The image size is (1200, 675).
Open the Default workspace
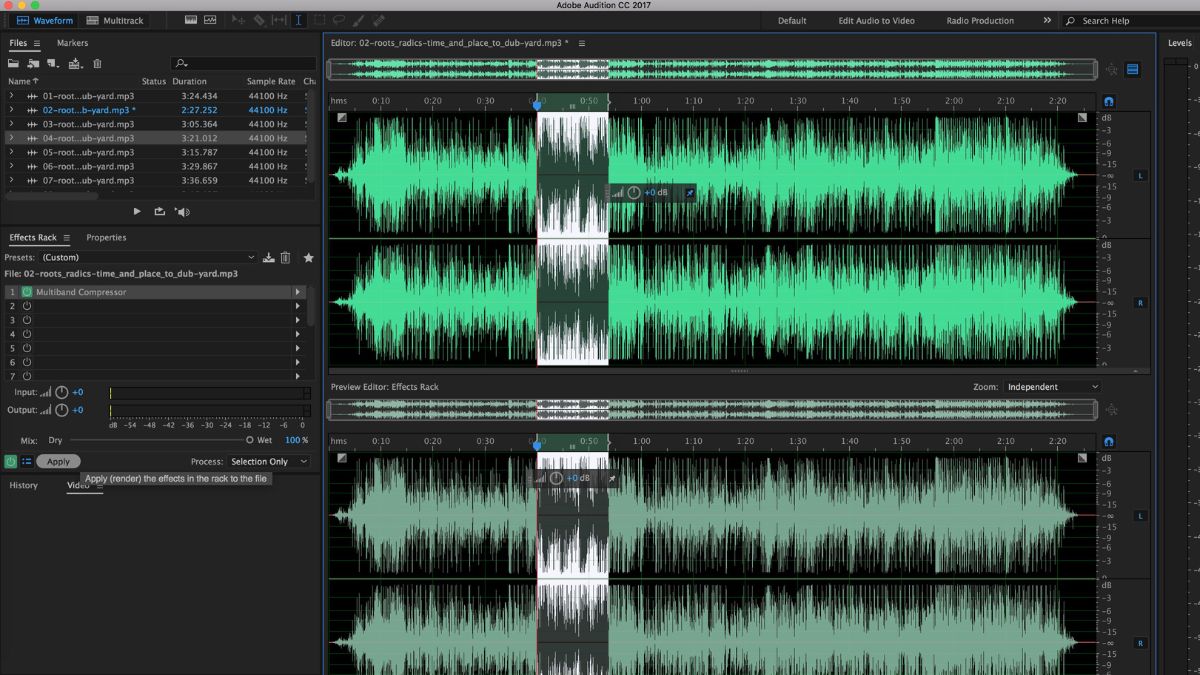pyautogui.click(x=792, y=20)
